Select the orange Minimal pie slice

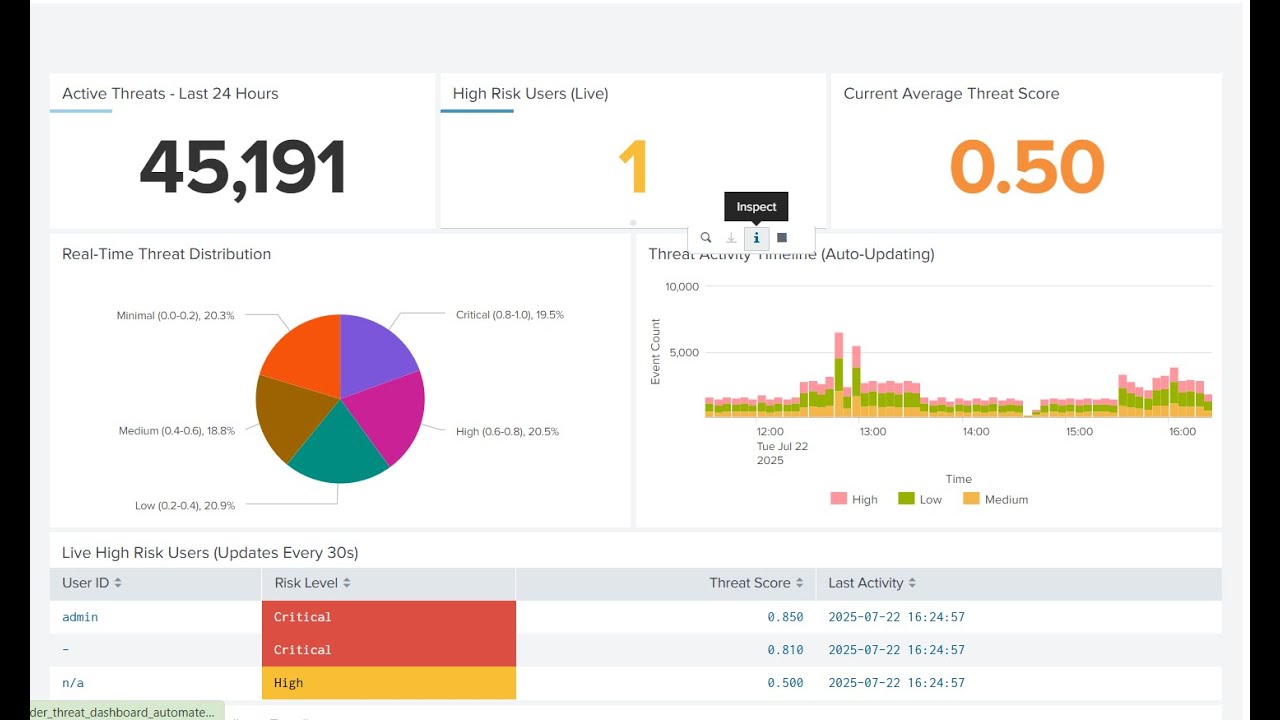click(x=305, y=353)
